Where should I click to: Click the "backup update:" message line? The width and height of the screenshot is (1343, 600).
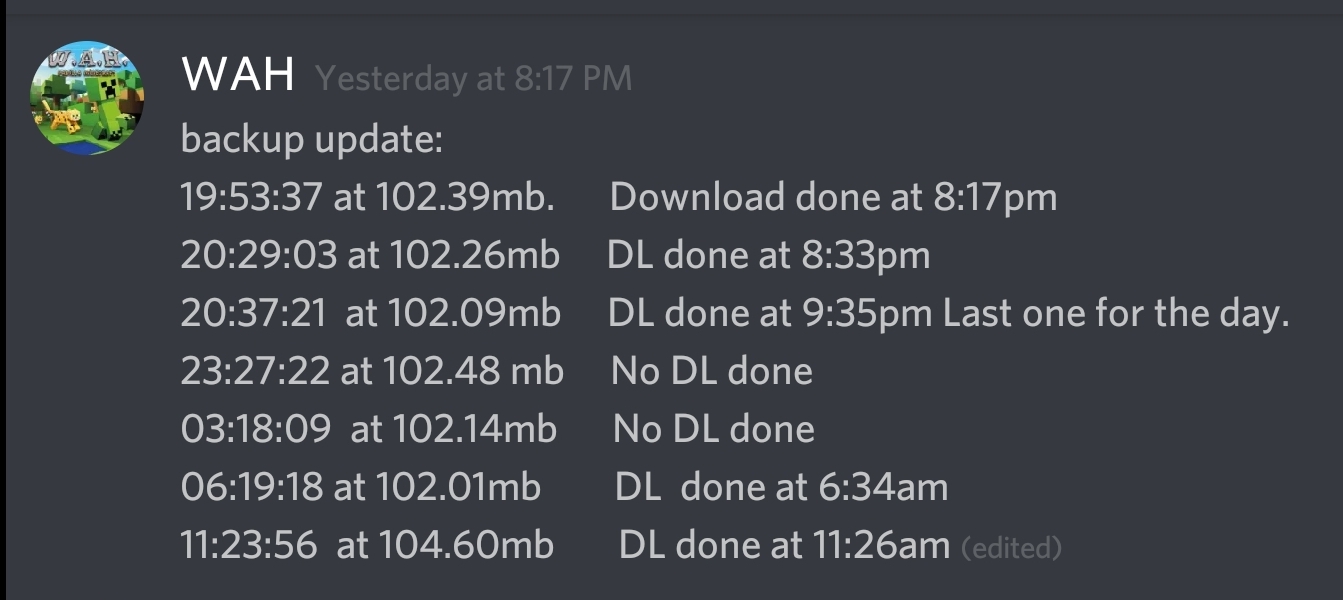click(x=311, y=139)
